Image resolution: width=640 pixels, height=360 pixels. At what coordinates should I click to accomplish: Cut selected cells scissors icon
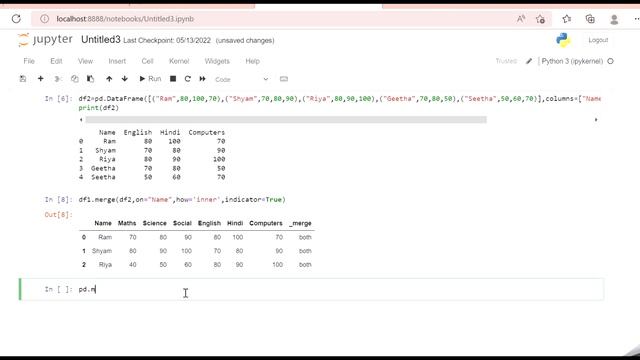pos(58,79)
